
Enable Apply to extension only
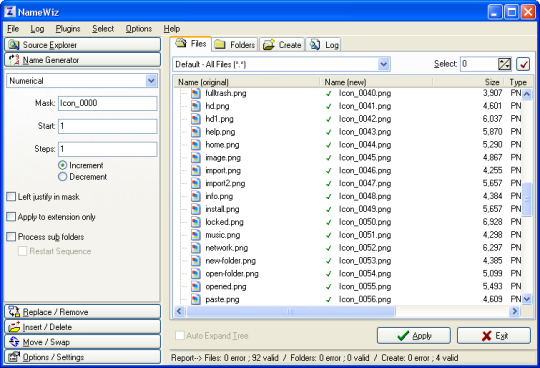[x=11, y=217]
